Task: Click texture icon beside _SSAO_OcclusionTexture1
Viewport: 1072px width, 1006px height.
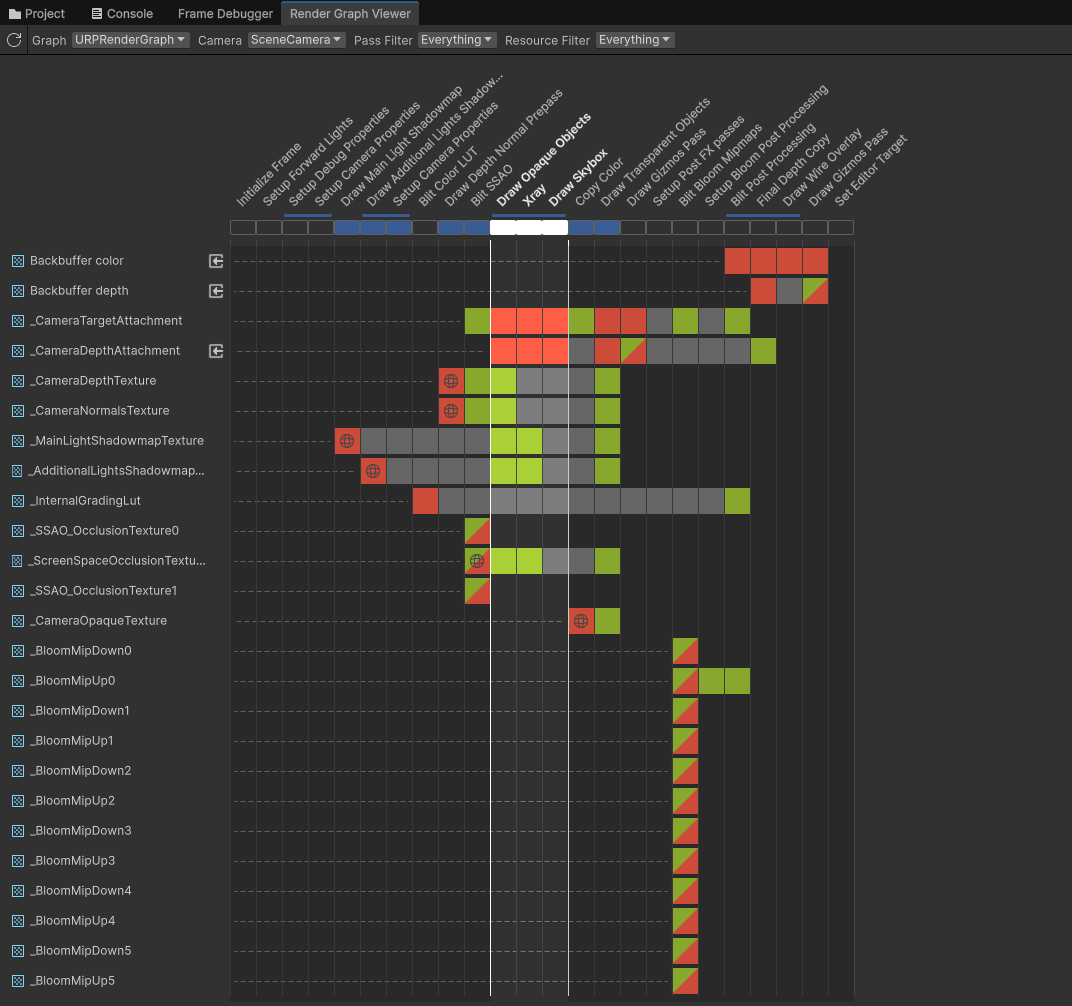Action: pos(18,591)
